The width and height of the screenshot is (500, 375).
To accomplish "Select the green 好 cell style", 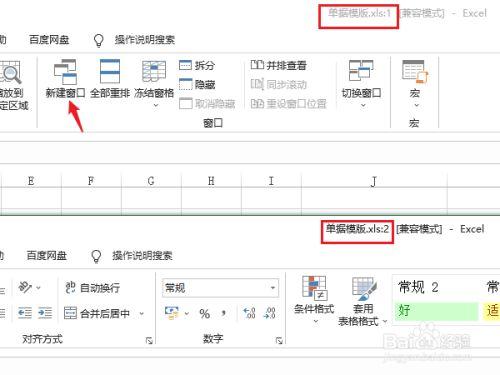I will click(437, 311).
